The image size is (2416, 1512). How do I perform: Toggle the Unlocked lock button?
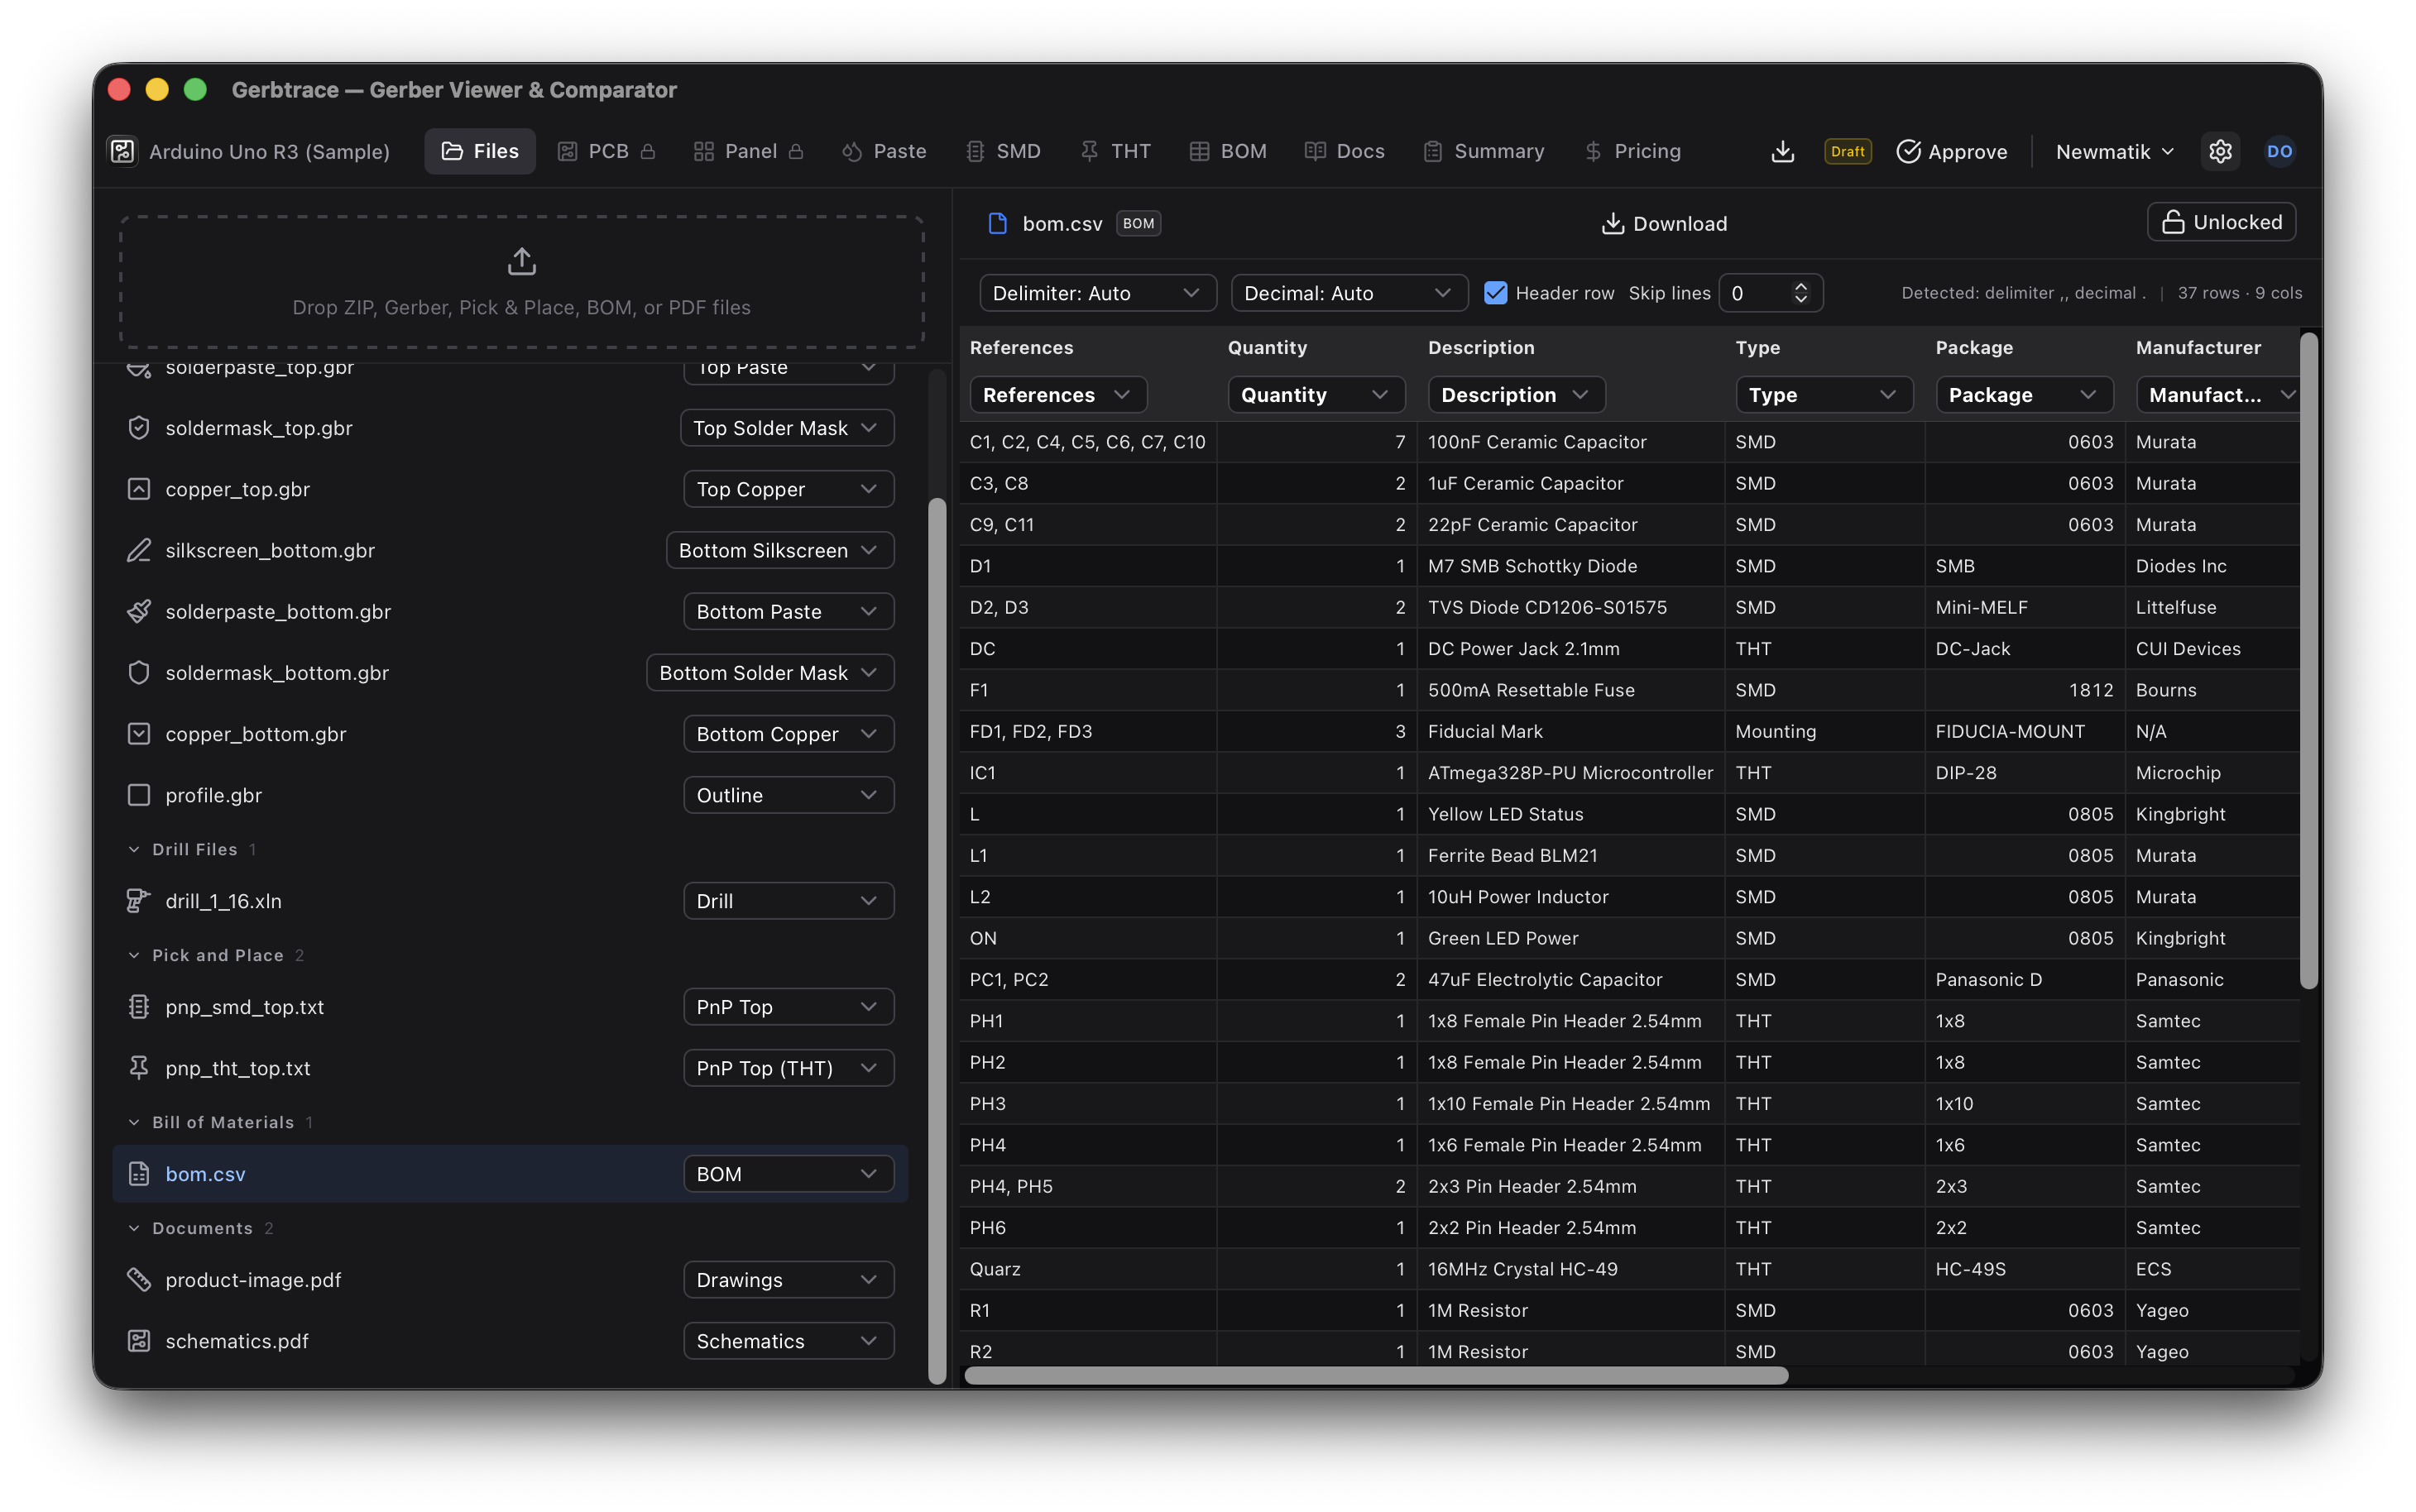[2221, 222]
